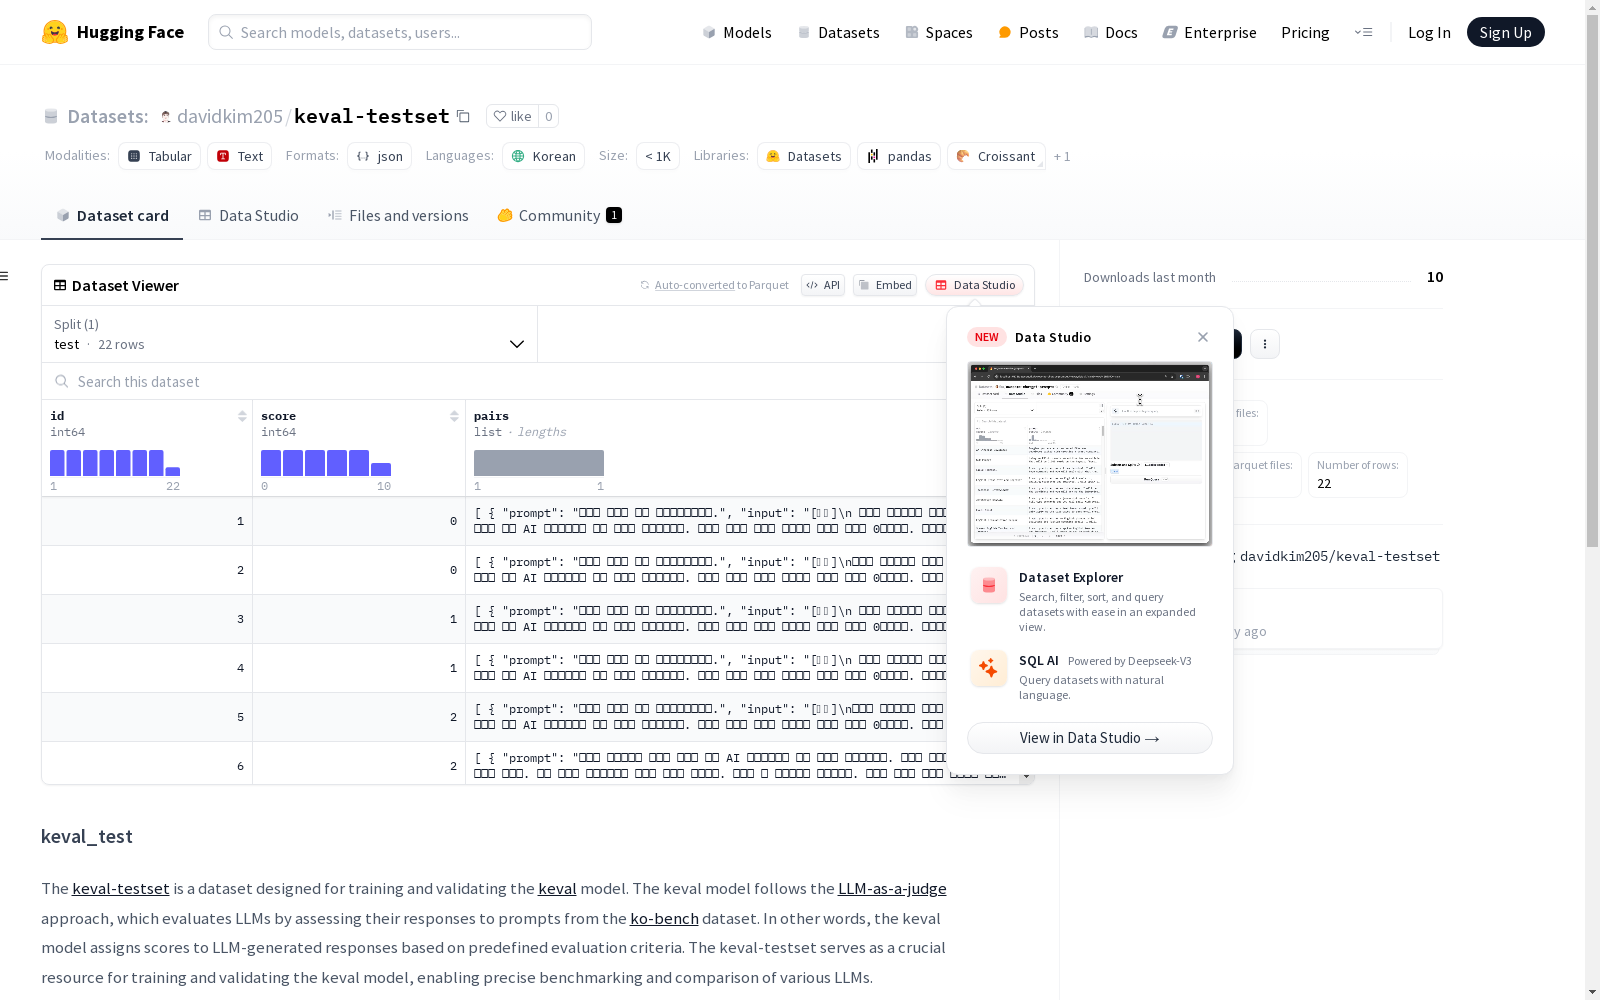Viewport: 1600px width, 1000px height.
Task: Select the < 1K size tag
Action: tap(658, 156)
